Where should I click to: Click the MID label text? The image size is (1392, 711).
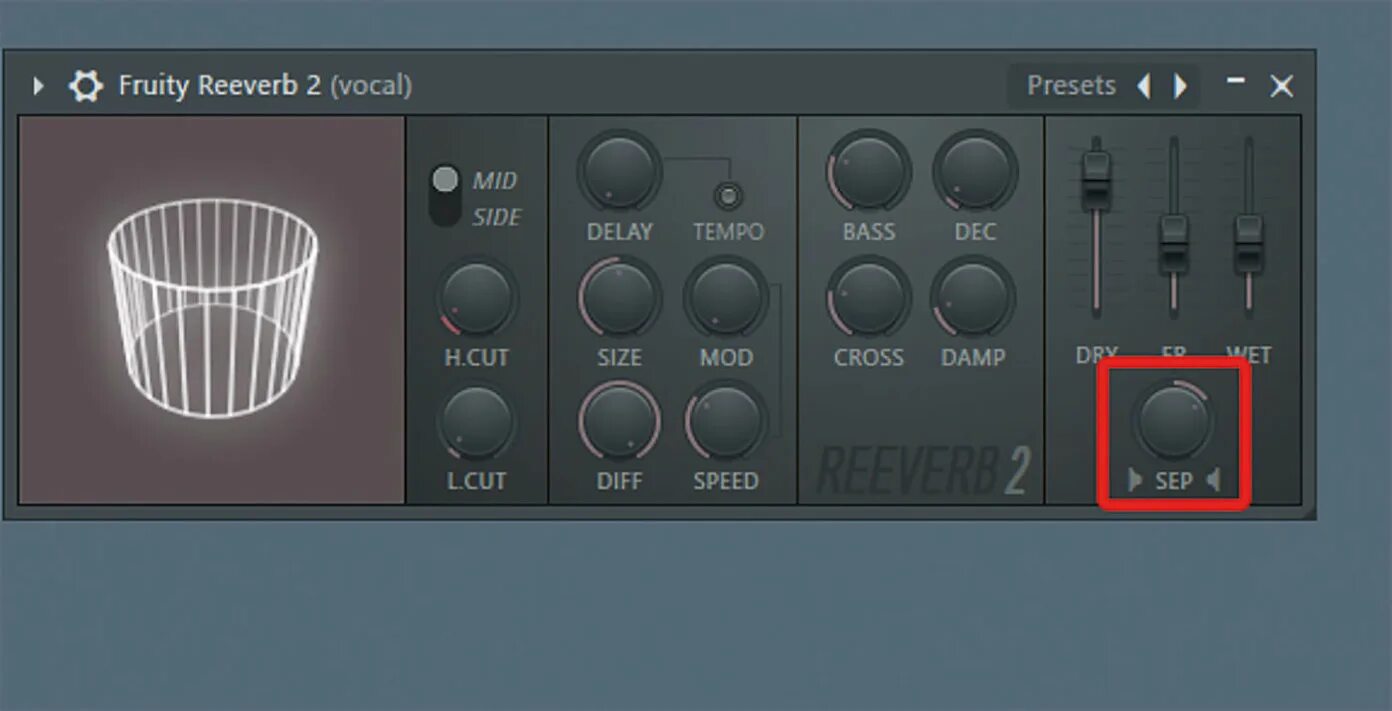(x=495, y=181)
